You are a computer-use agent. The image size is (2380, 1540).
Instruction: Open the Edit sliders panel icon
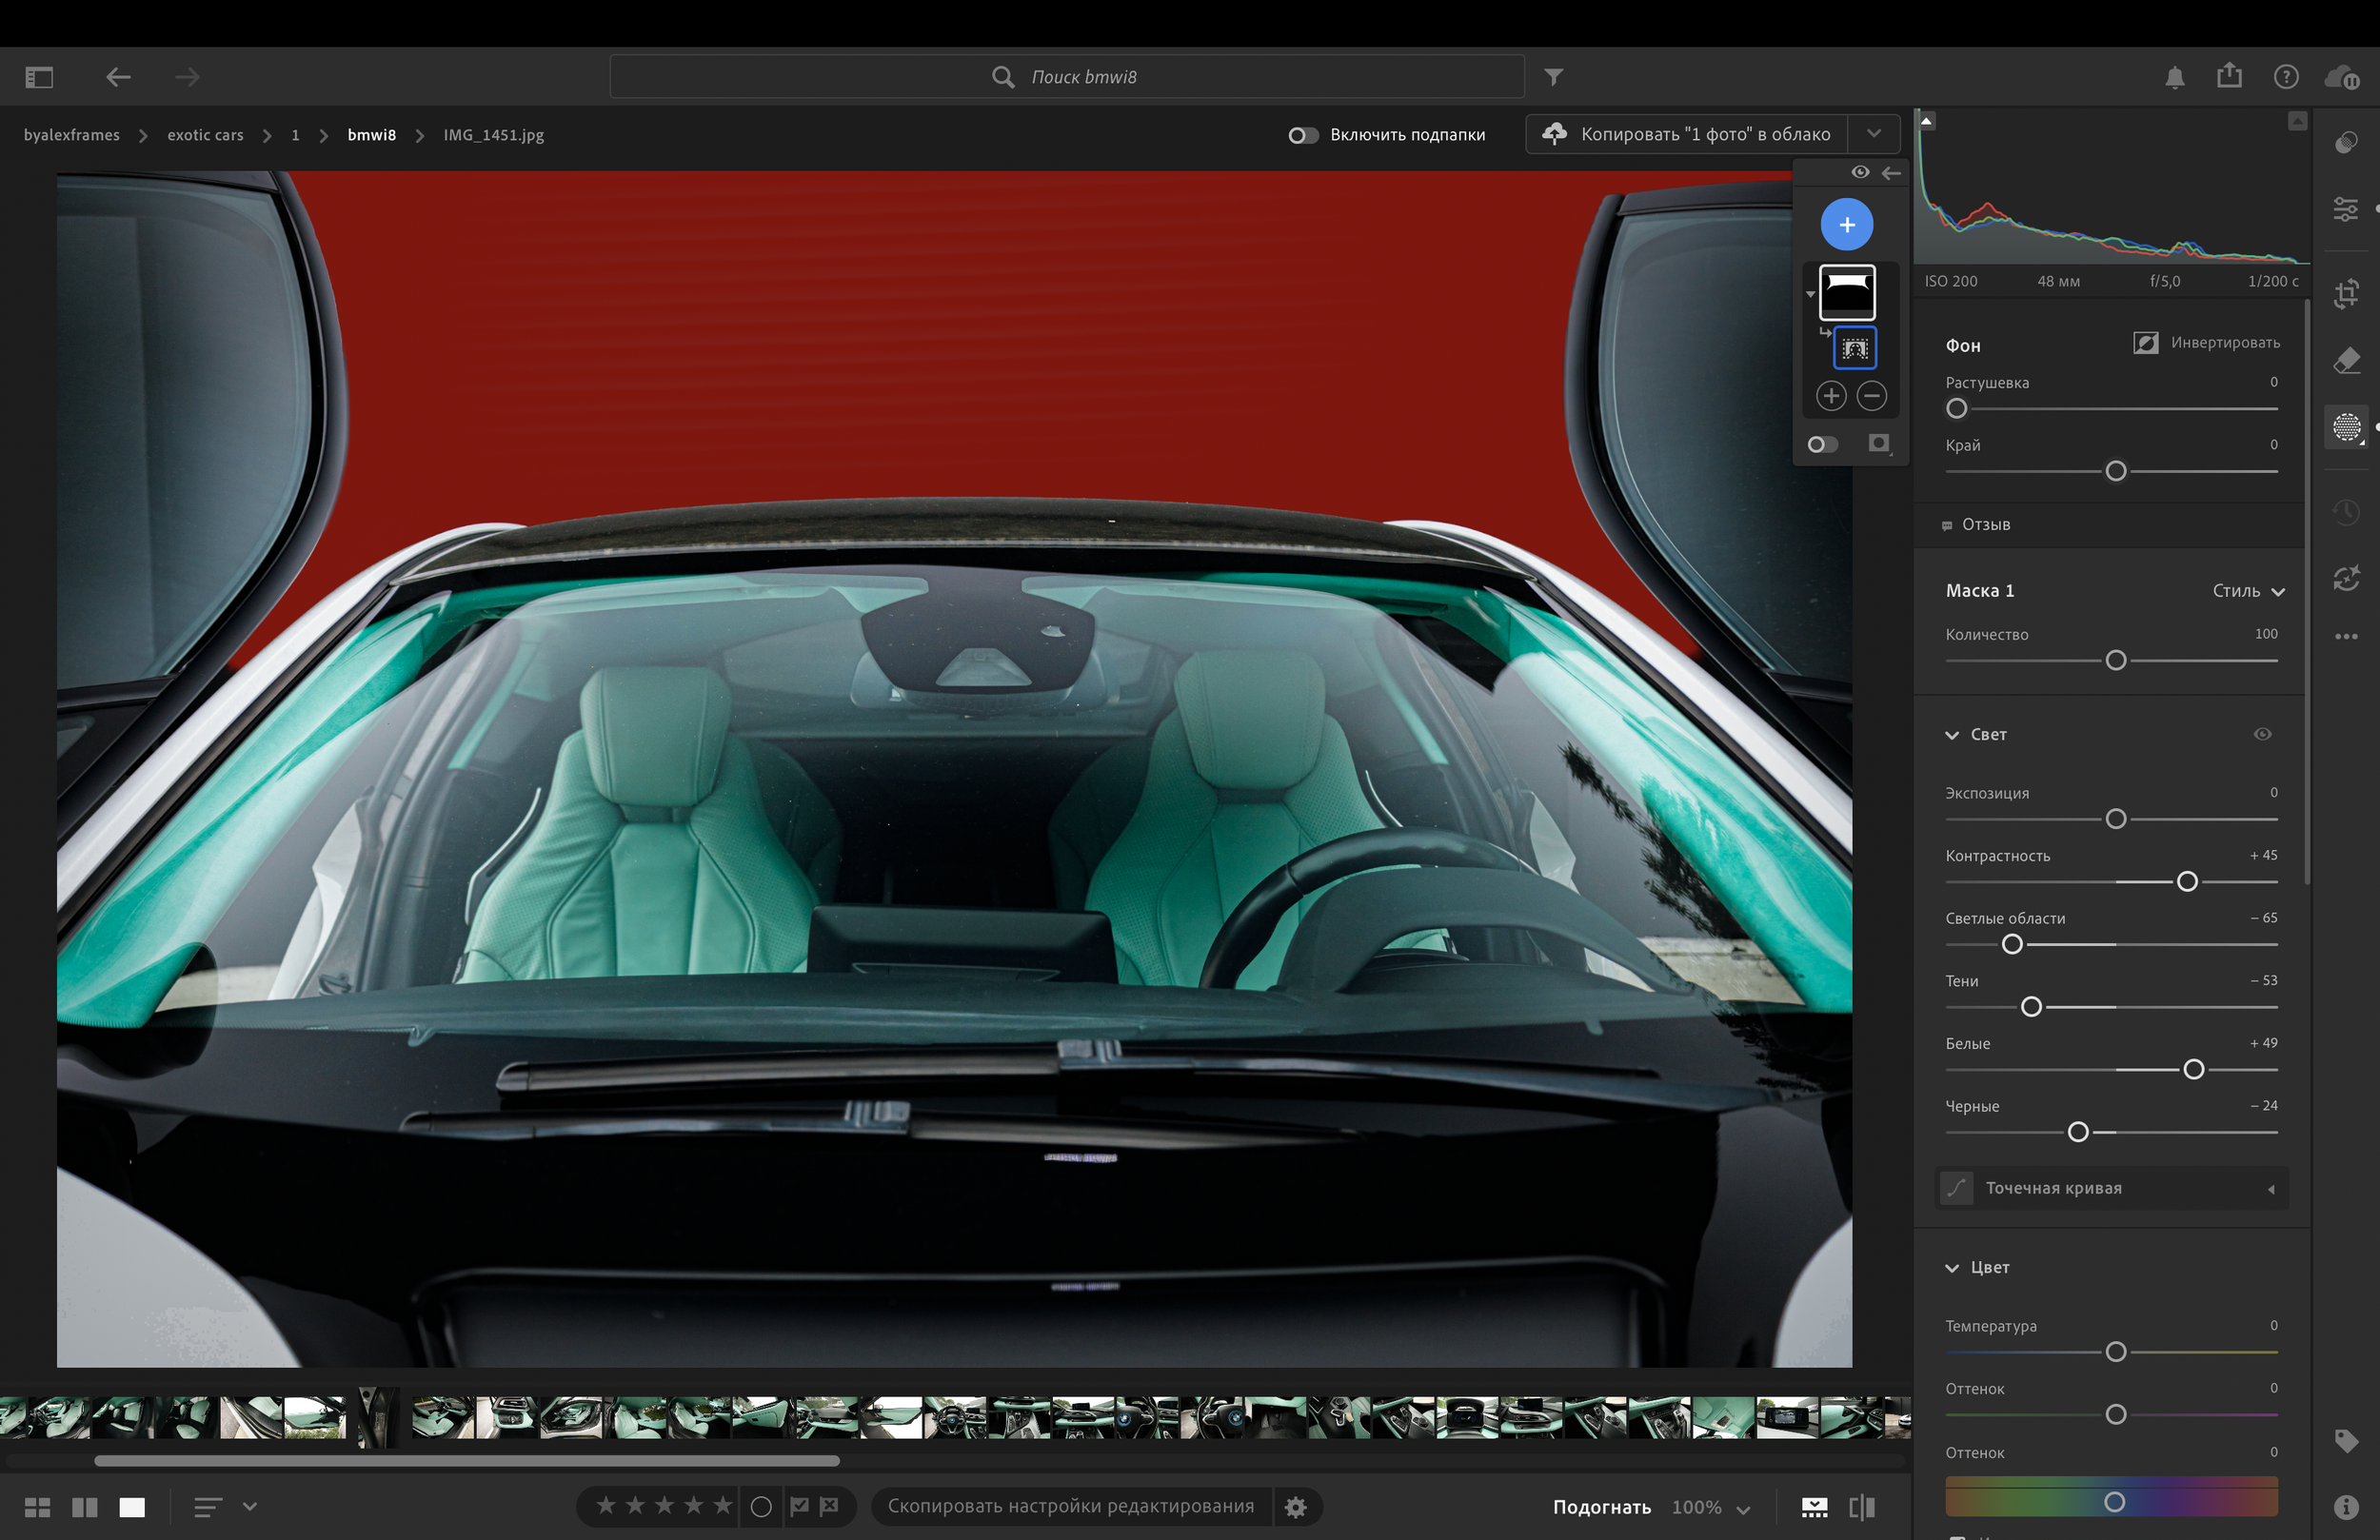point(2345,209)
